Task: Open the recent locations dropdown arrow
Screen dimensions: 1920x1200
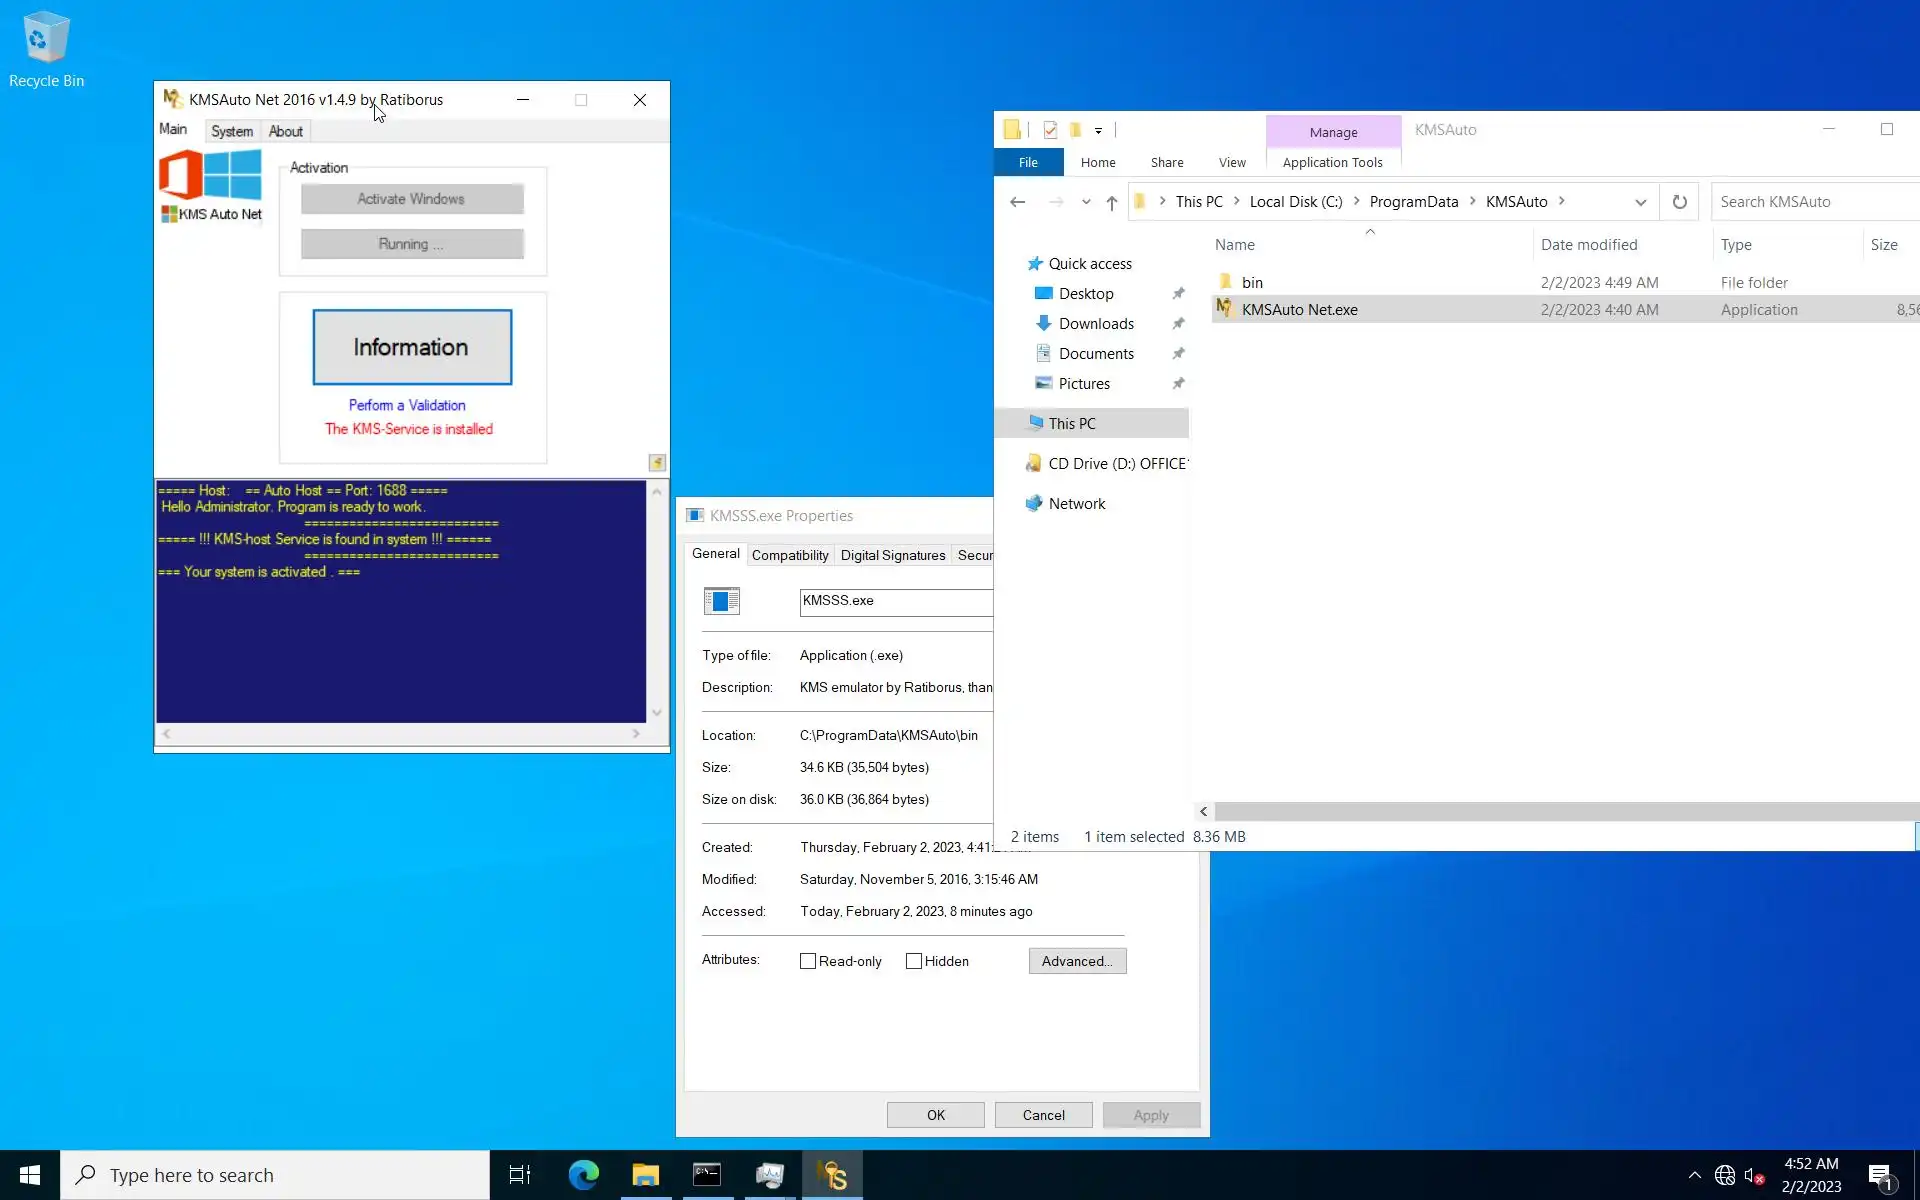Action: pos(1086,202)
